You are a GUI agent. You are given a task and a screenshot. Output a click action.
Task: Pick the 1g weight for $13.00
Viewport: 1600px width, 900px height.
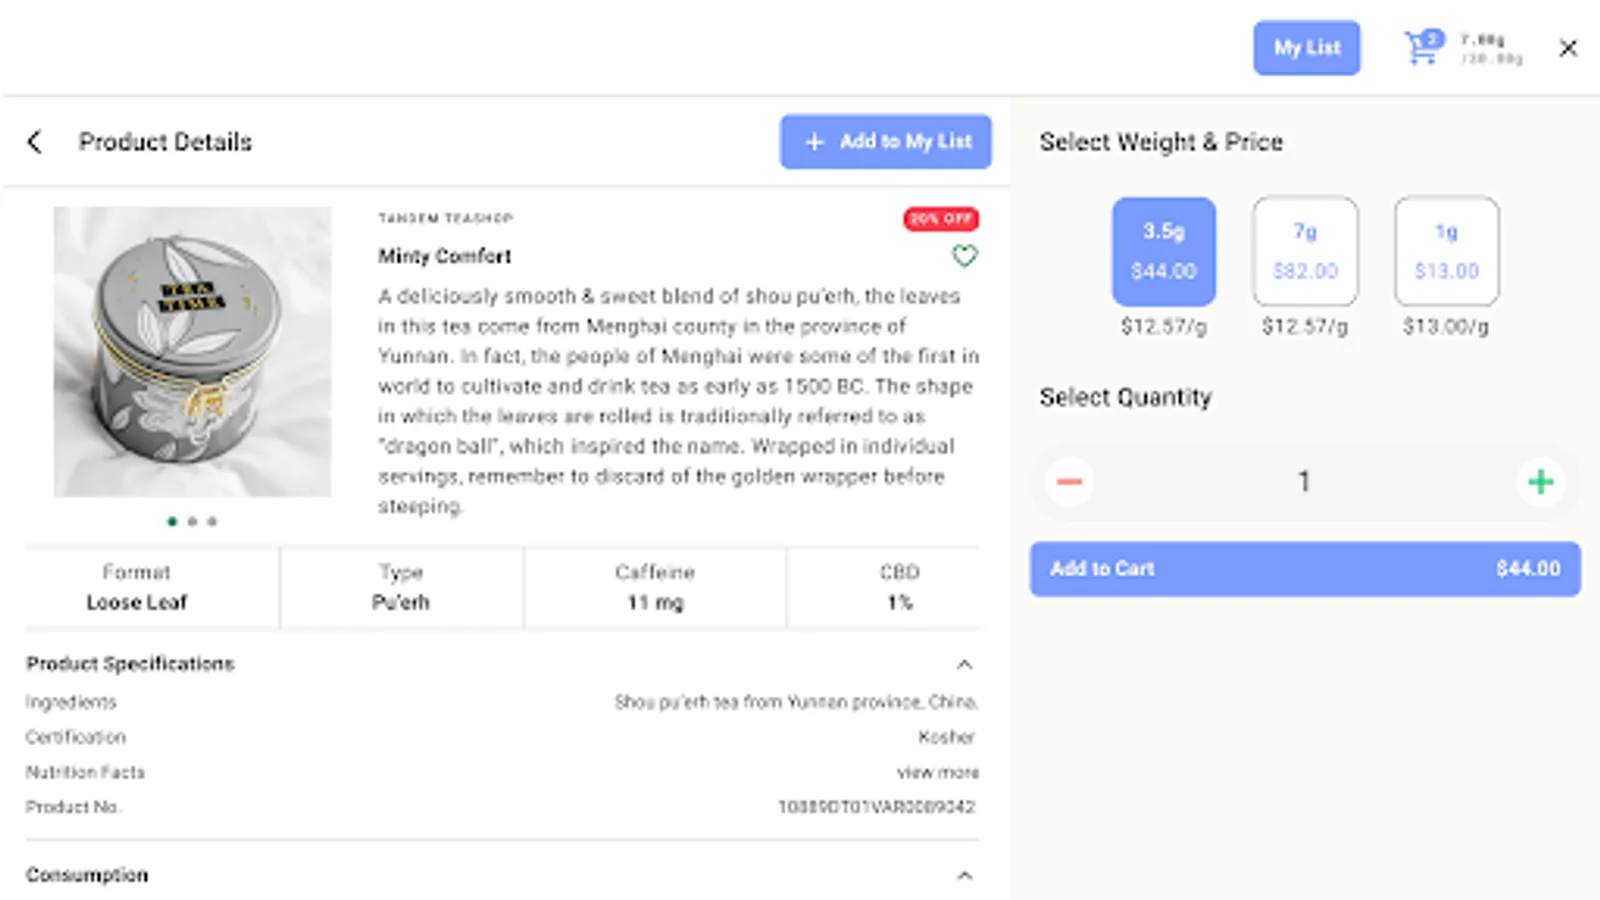point(1446,251)
